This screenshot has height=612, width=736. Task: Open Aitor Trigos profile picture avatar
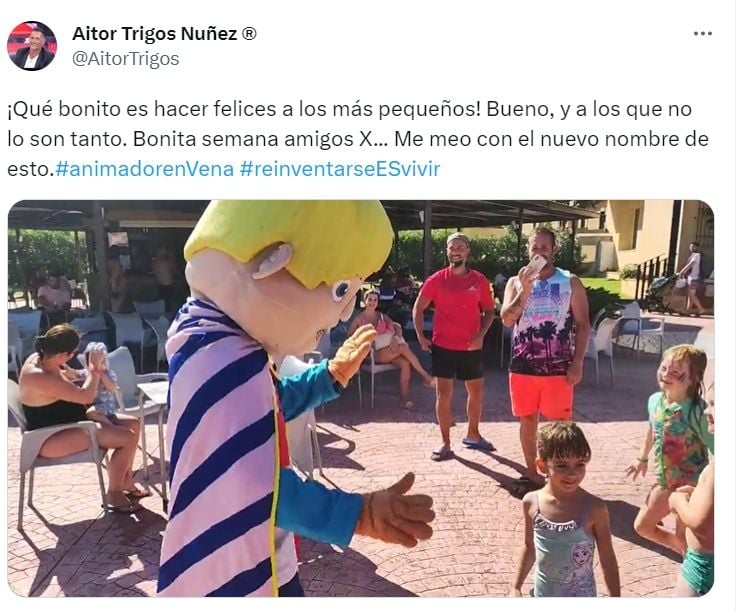pyautogui.click(x=31, y=46)
